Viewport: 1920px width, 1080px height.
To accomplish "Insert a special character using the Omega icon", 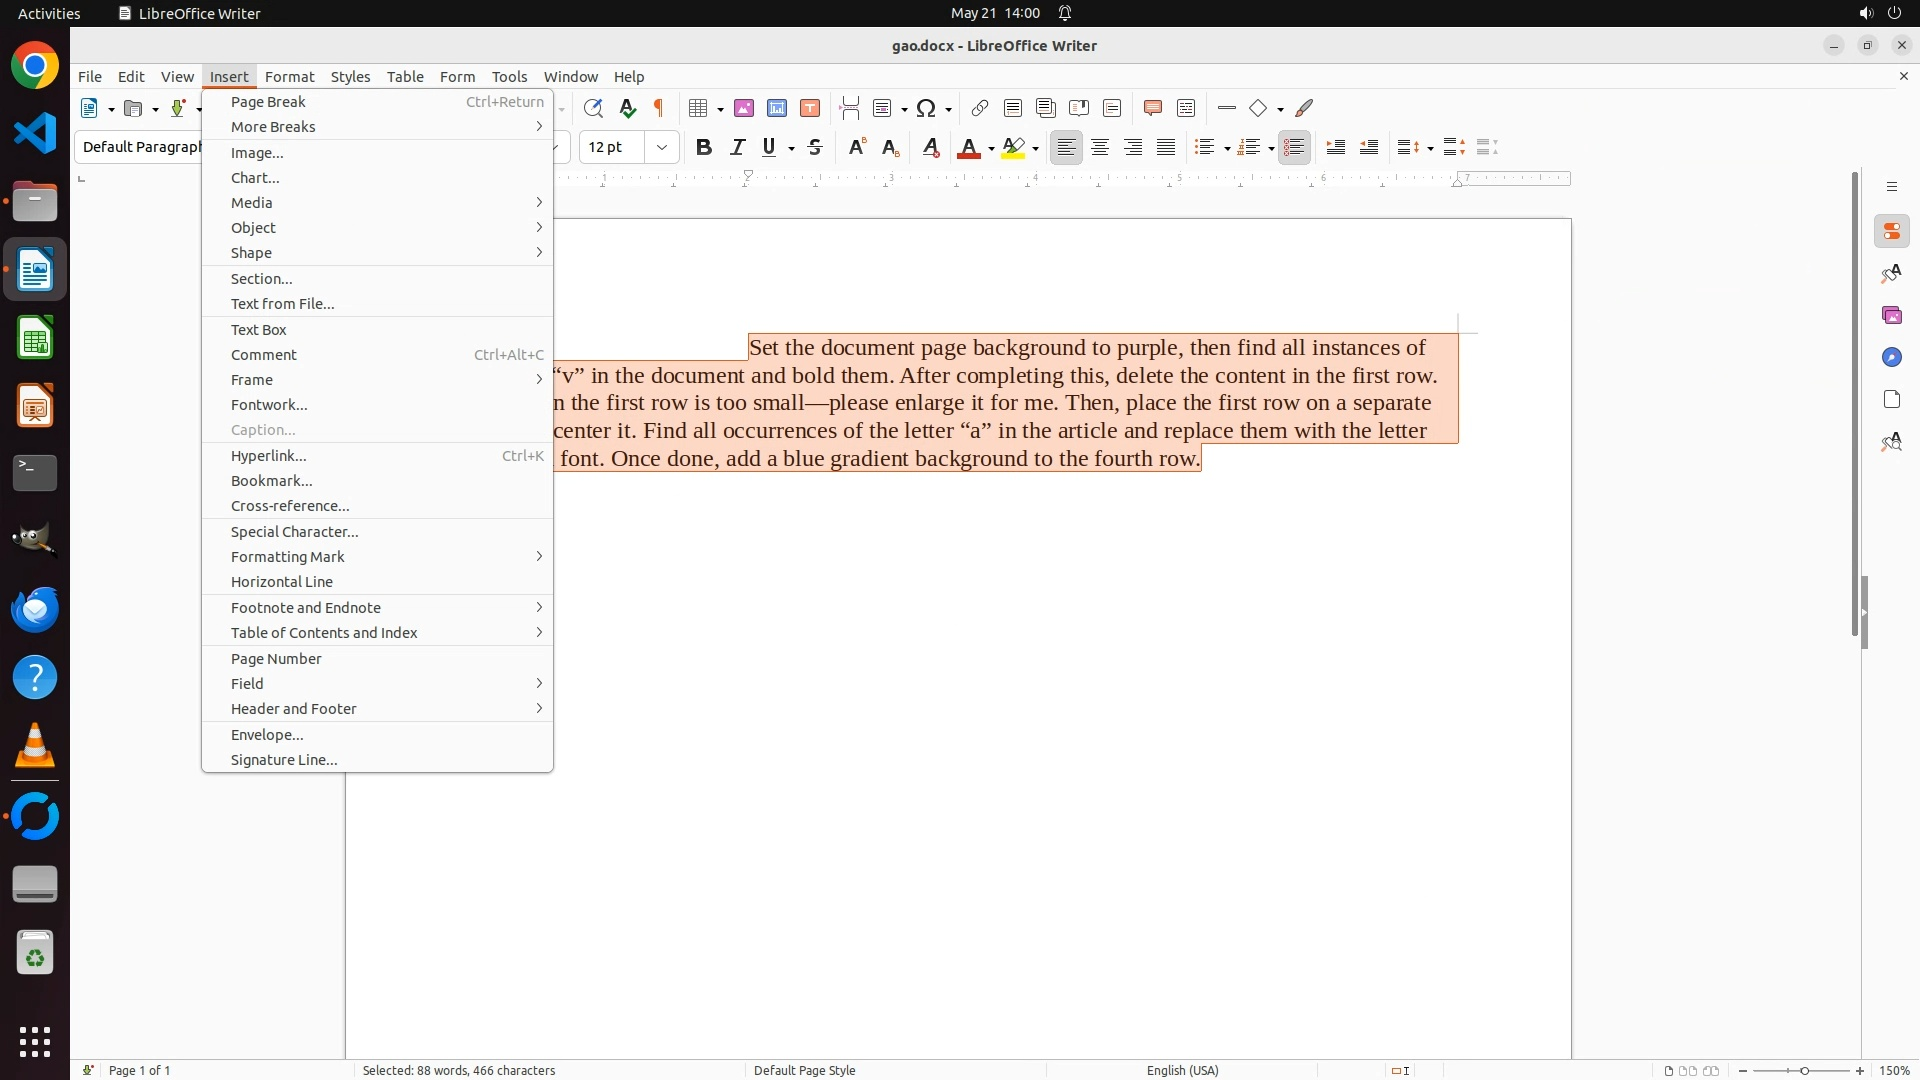I will point(926,108).
